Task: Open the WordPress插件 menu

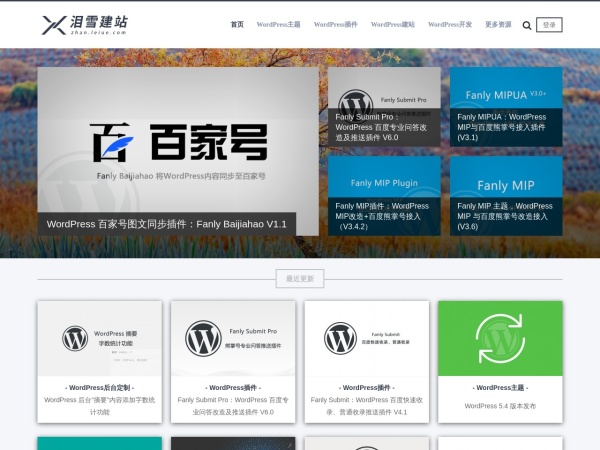Action: coord(336,24)
